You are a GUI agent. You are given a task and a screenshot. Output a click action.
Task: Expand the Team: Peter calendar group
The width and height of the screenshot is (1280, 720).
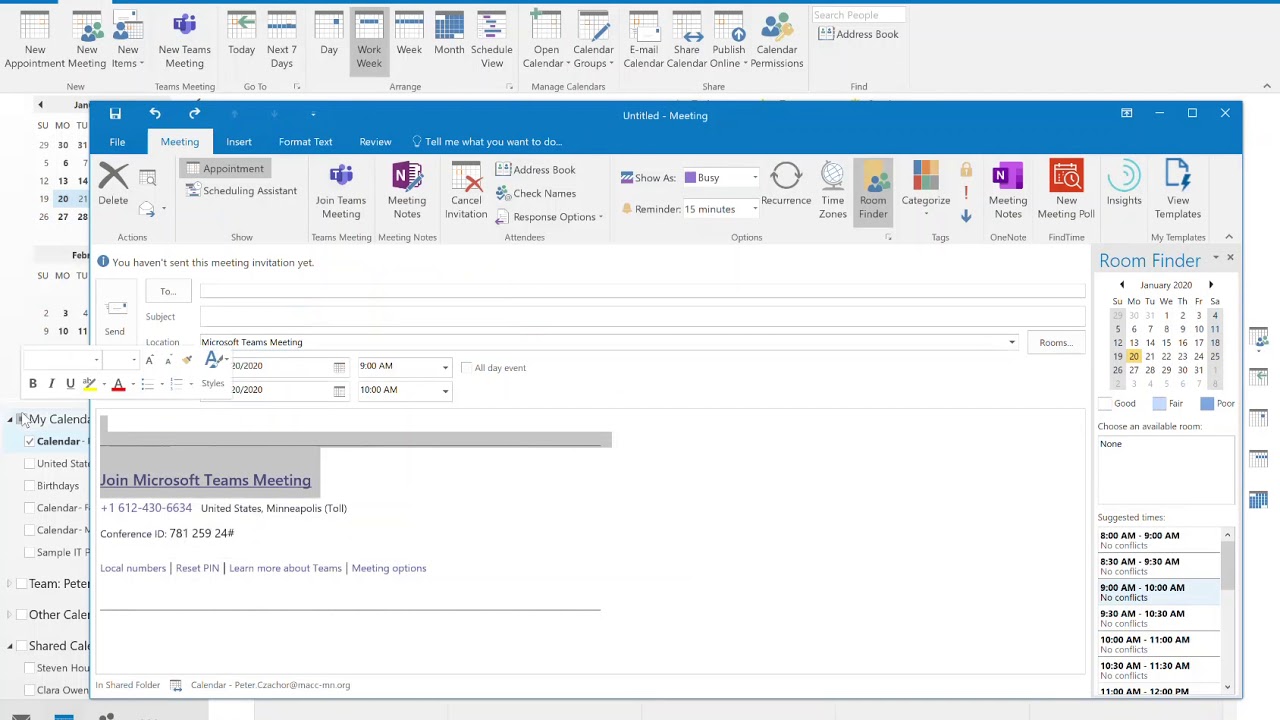click(x=11, y=584)
